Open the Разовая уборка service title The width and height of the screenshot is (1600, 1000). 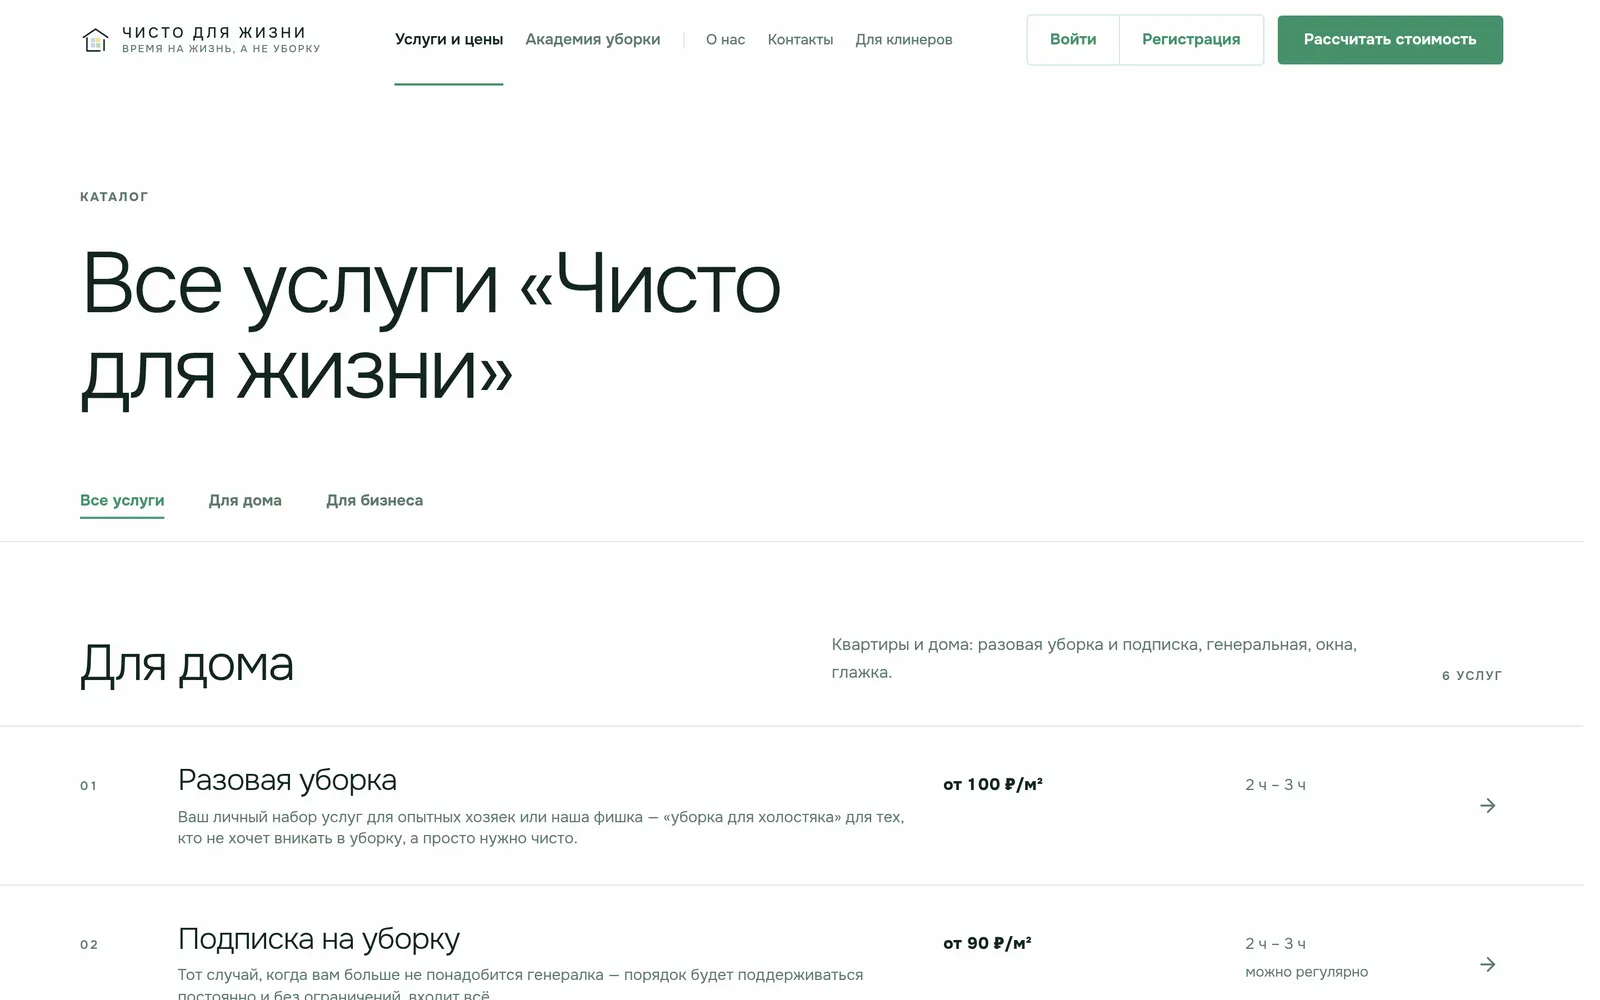287,780
